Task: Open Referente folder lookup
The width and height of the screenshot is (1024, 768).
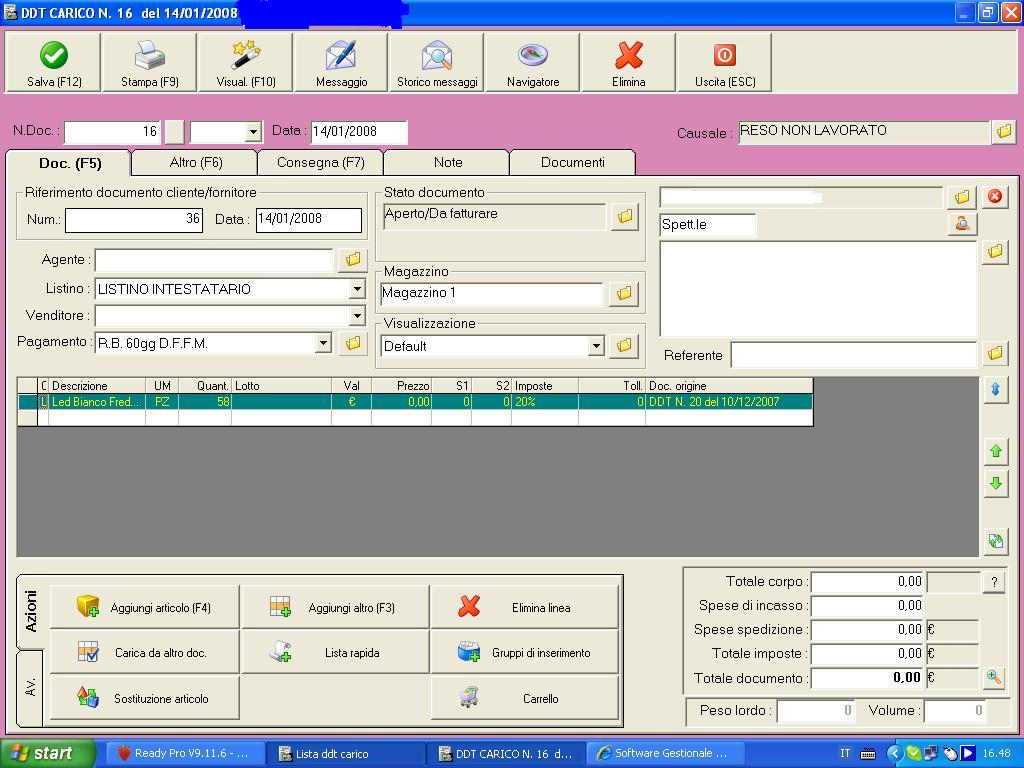Action: (995, 354)
